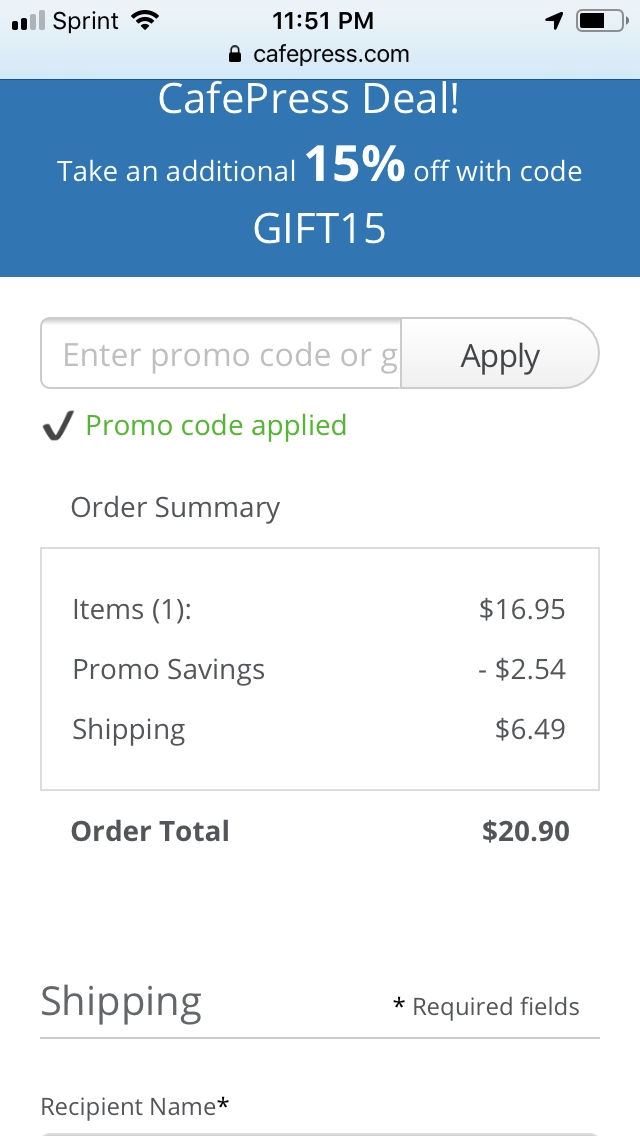640x1136 pixels.
Task: Tap the Order Total $20.90 amount
Action: click(x=525, y=831)
